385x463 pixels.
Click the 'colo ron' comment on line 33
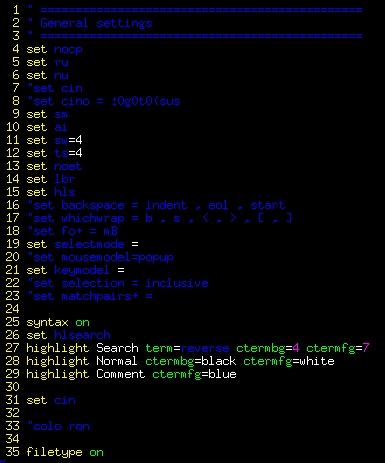(x=61, y=427)
